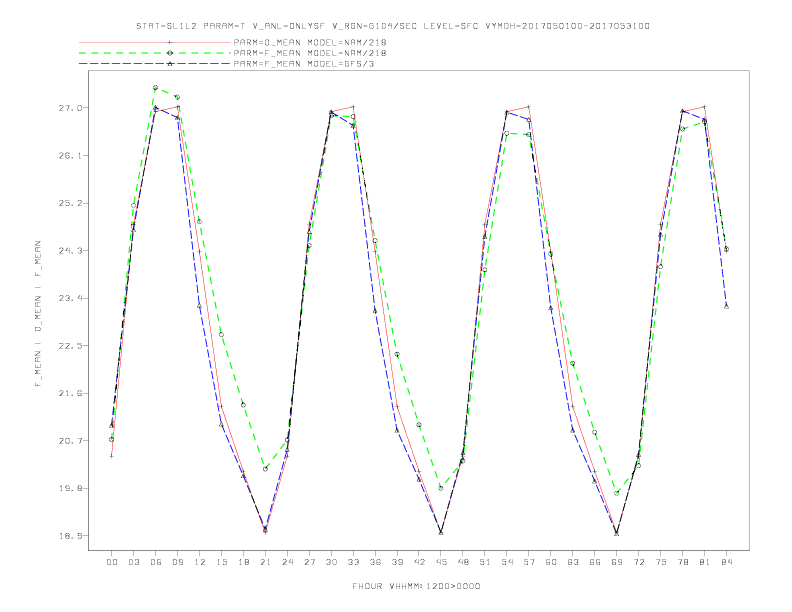The image size is (792, 612).
Task: Click y-axis tick label '27.0'
Action: 70,108
